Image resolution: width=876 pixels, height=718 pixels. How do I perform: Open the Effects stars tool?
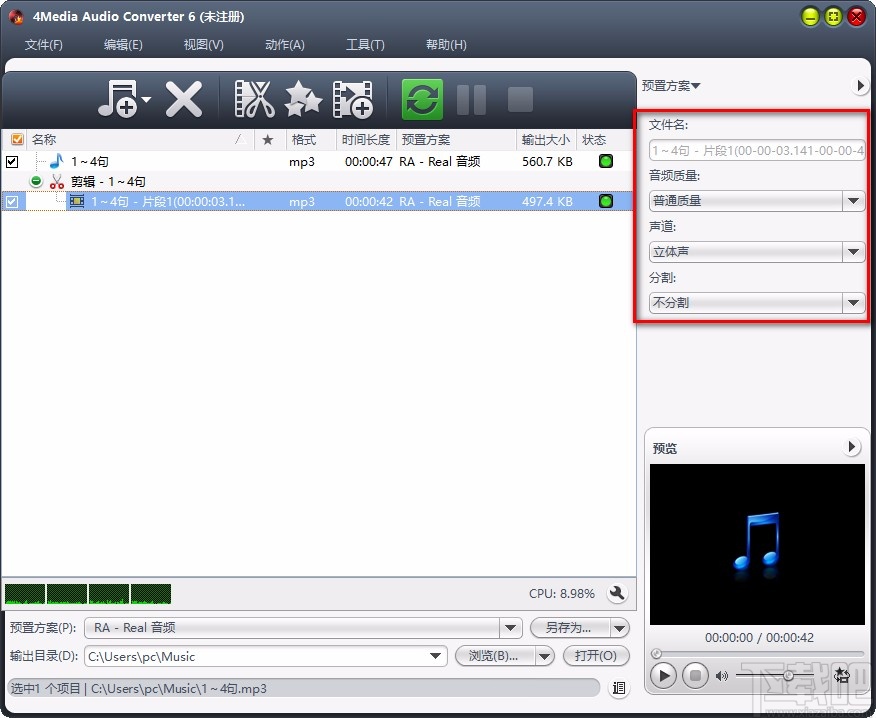click(303, 99)
